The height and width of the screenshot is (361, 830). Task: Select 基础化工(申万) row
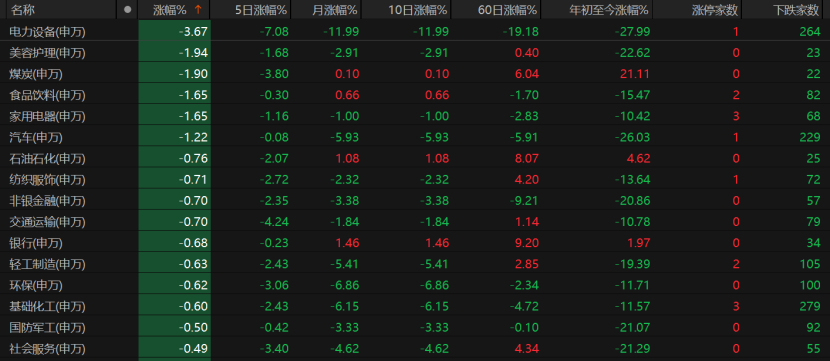tap(415, 306)
